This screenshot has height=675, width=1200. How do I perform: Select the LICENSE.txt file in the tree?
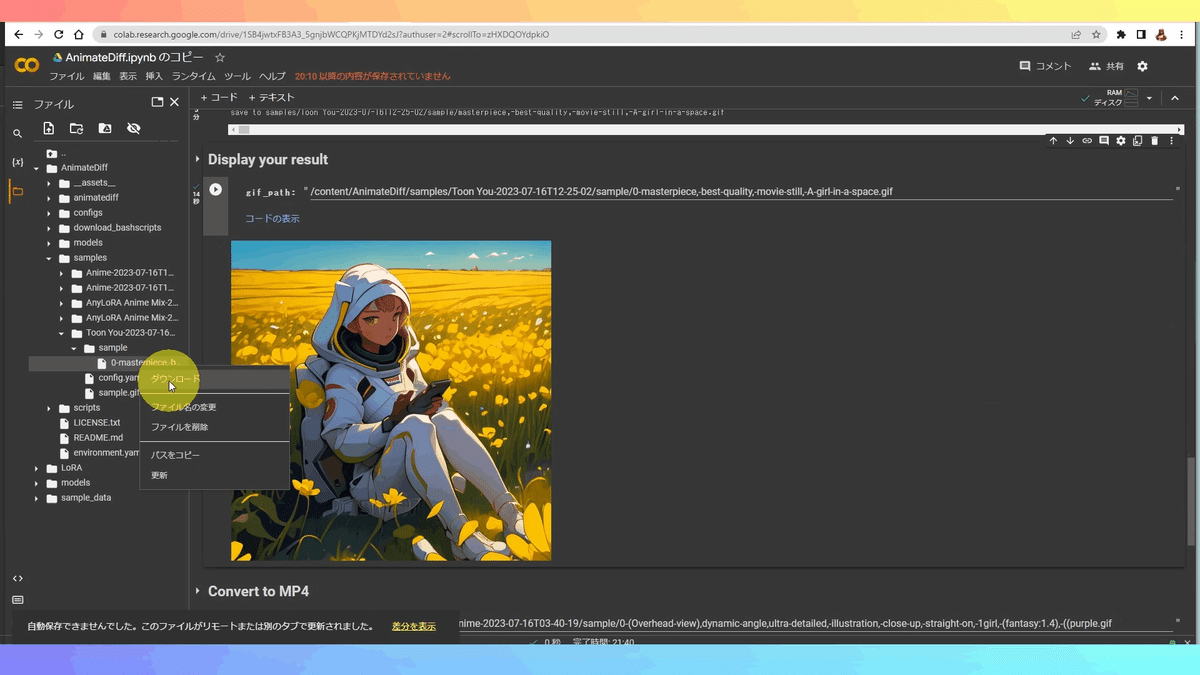[96, 423]
